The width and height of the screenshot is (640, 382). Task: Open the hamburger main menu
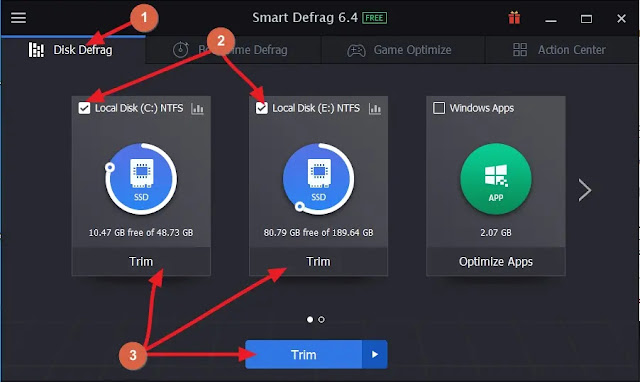[18, 18]
